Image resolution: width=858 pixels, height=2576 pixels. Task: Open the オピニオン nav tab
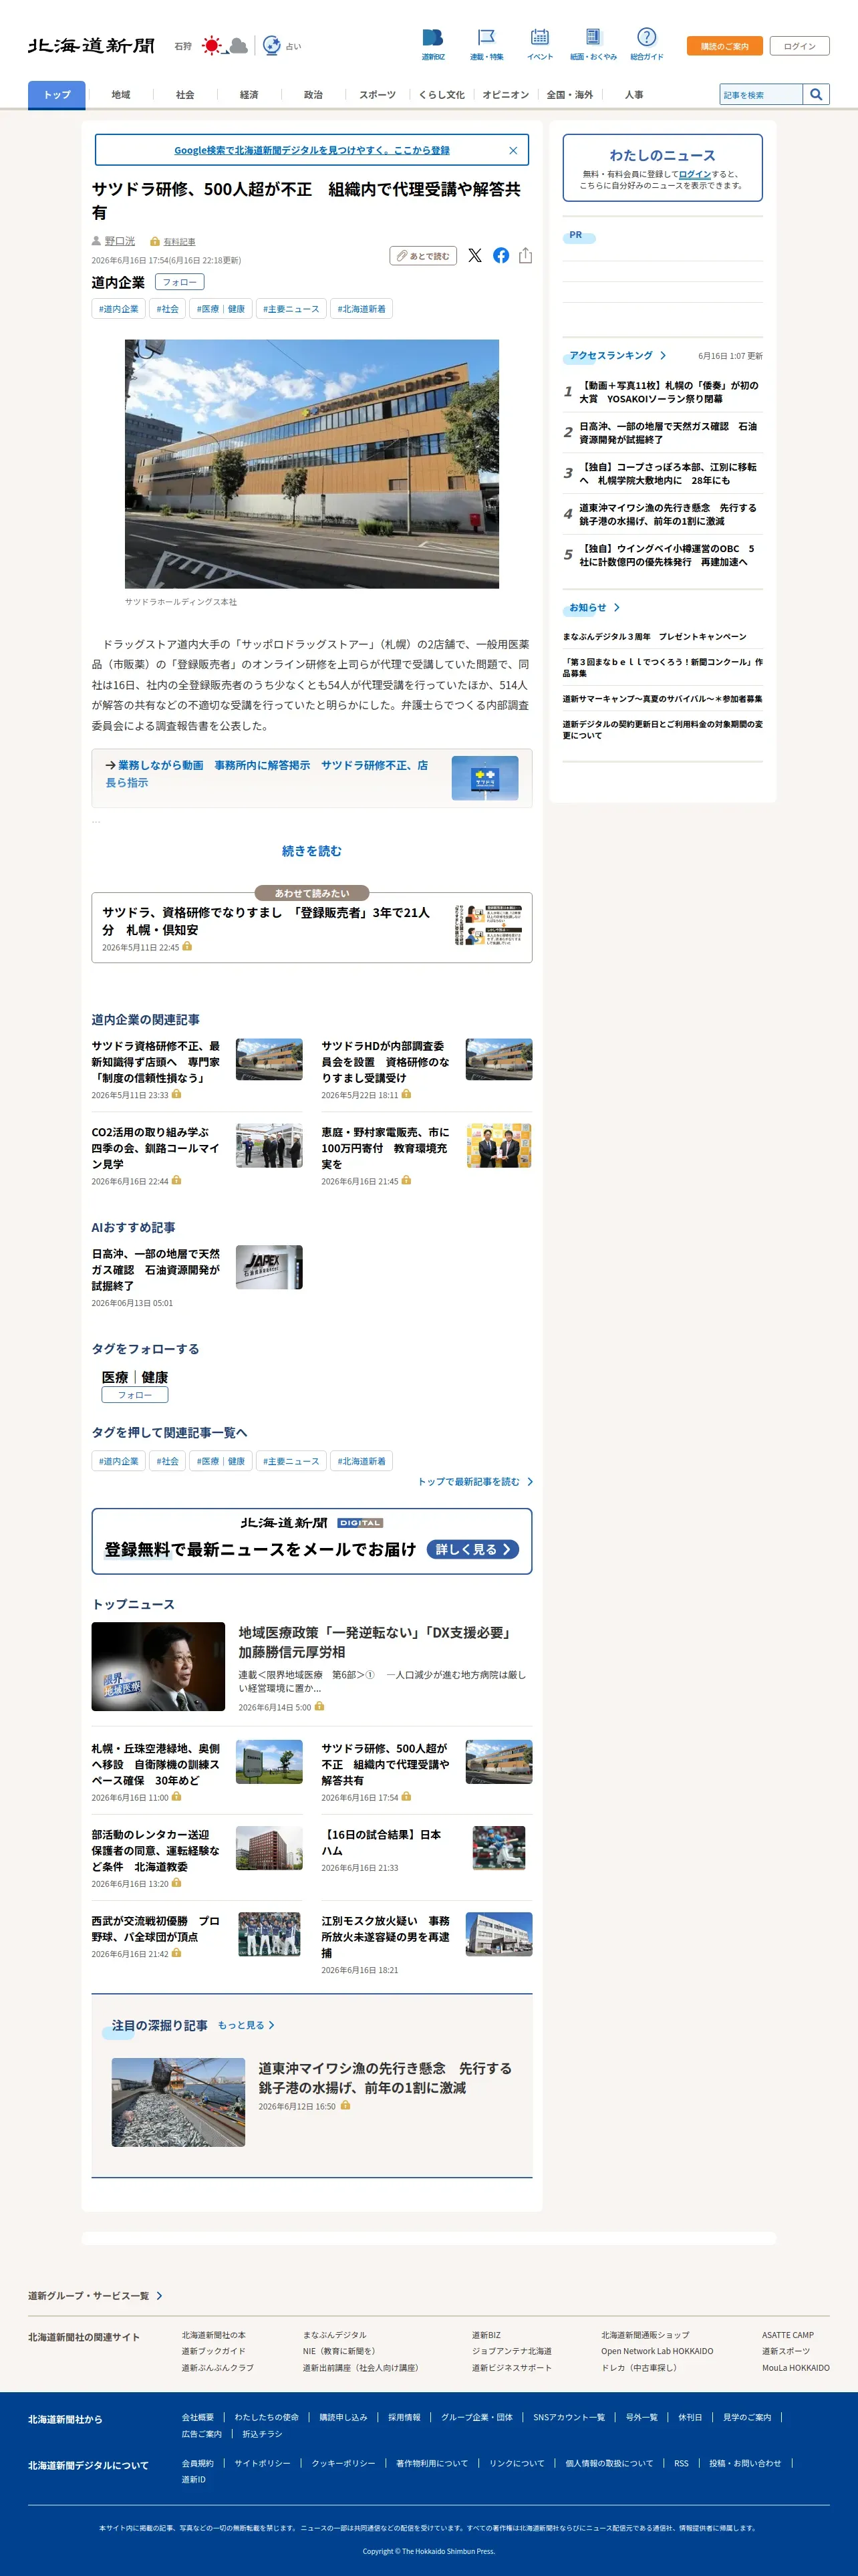pyautogui.click(x=505, y=94)
